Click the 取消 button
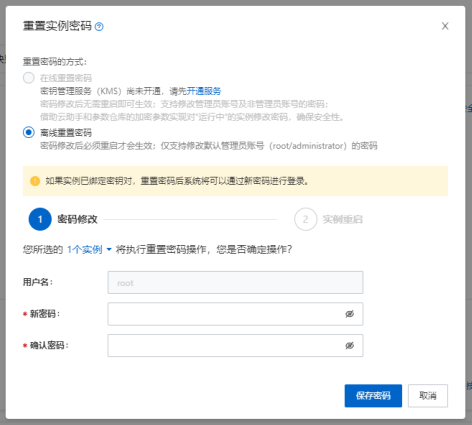The height and width of the screenshot is (425, 472). pos(428,396)
